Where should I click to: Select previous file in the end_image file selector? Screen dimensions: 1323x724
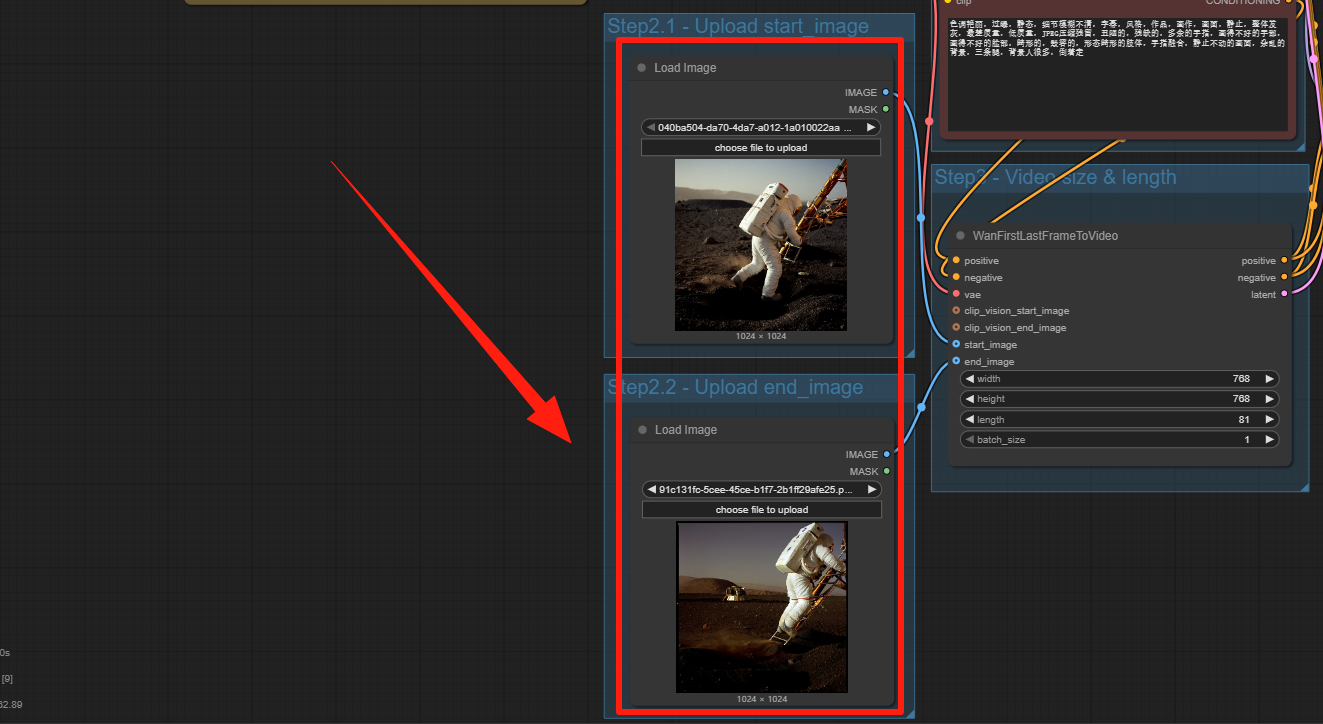click(651, 490)
